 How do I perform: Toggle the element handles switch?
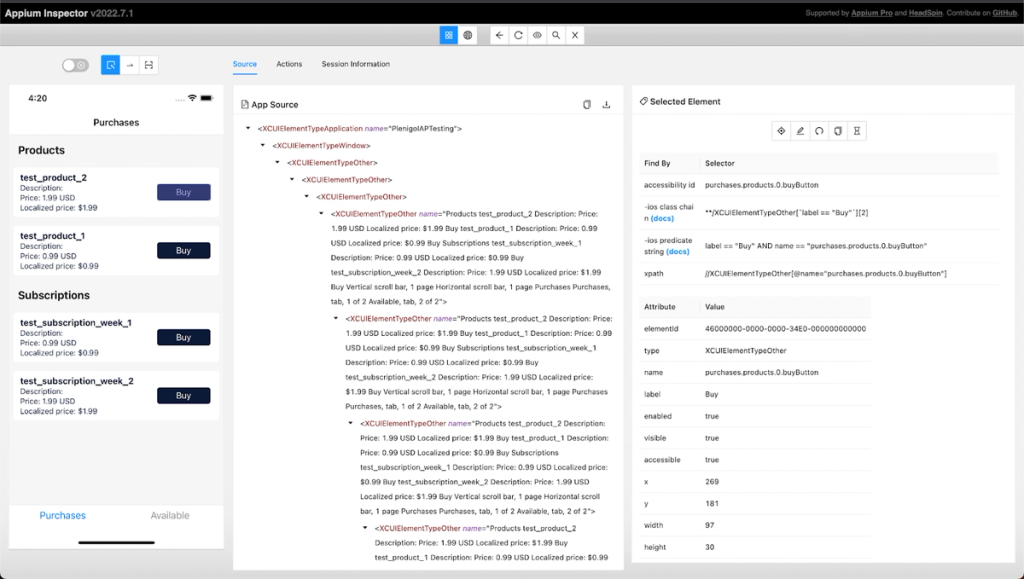[x=75, y=65]
